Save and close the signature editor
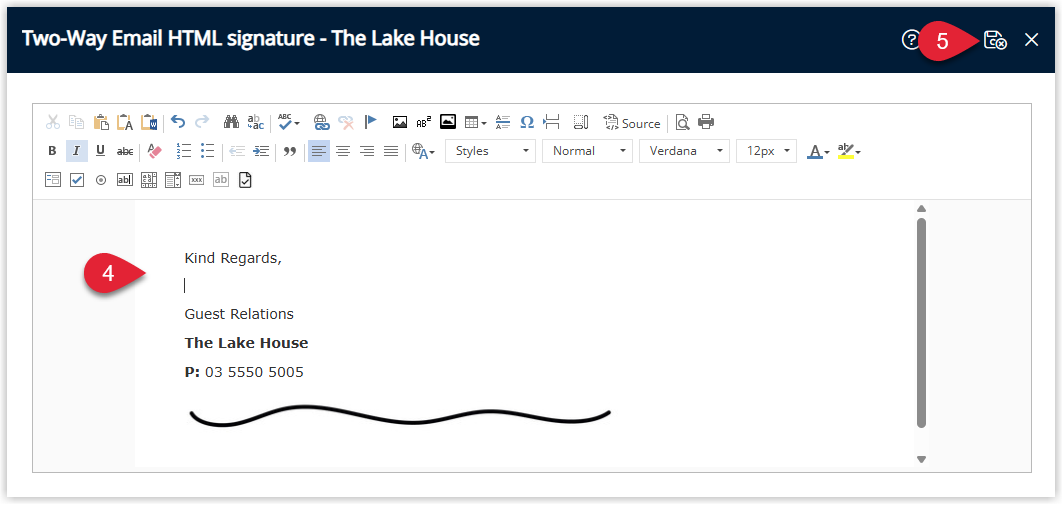This screenshot has width=1063, height=505. 995,40
